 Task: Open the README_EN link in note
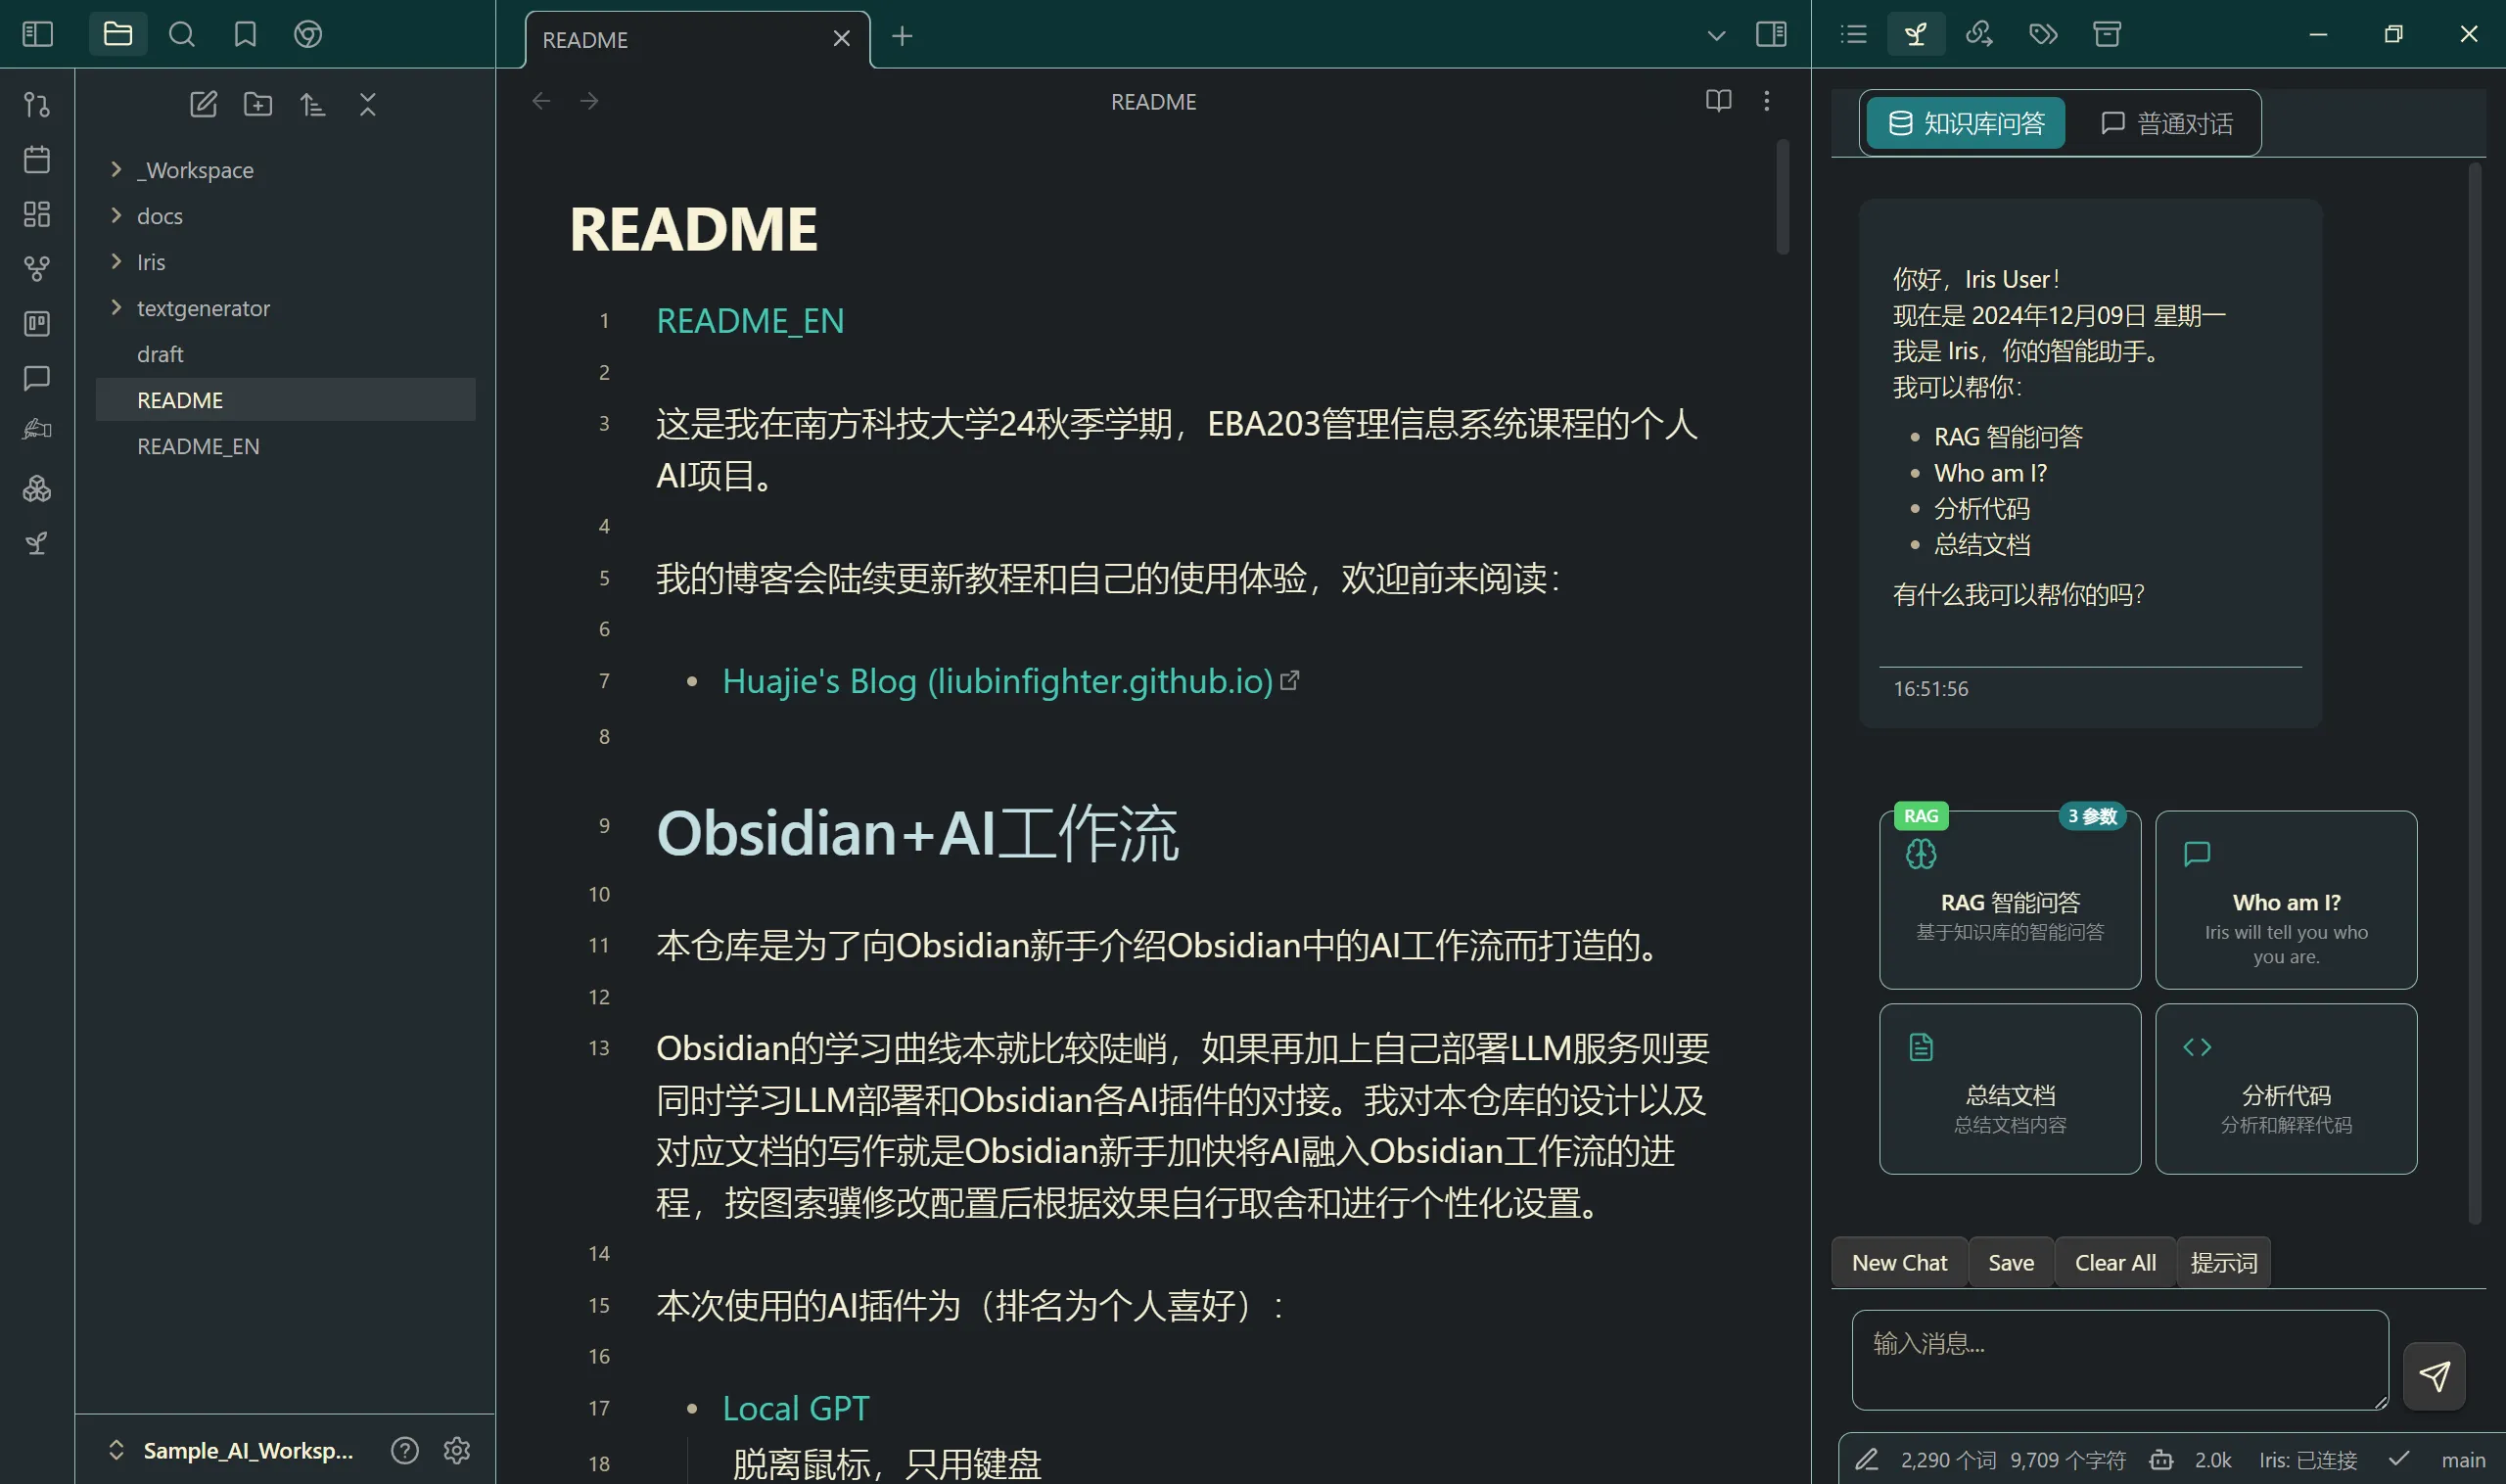pos(750,321)
